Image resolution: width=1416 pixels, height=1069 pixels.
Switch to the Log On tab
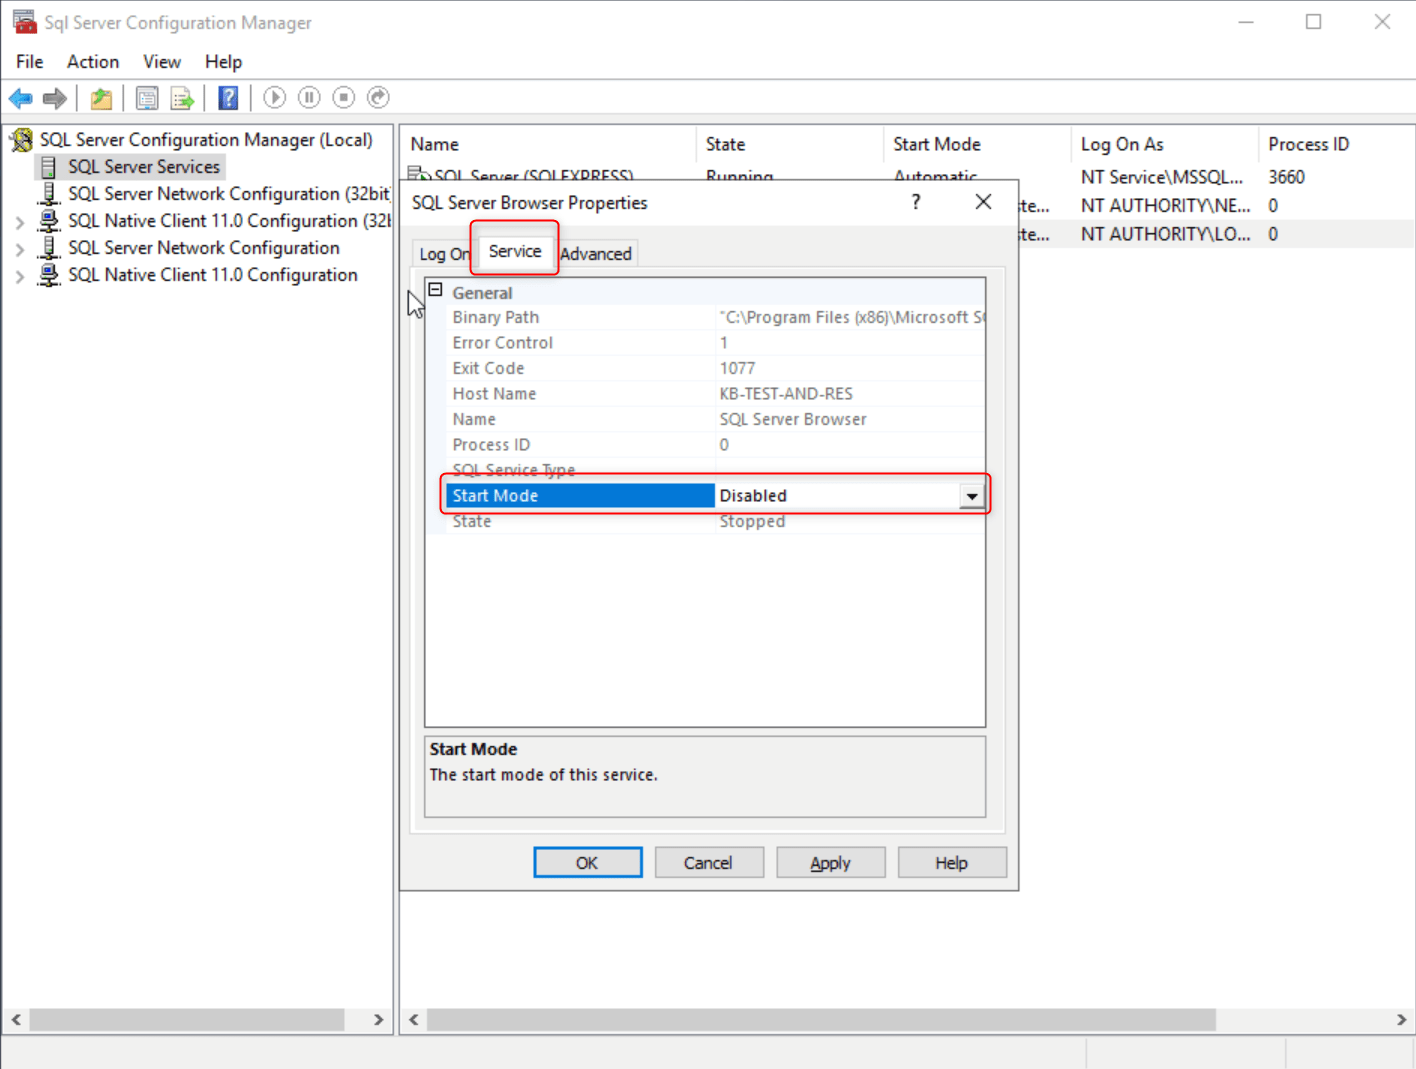(443, 253)
